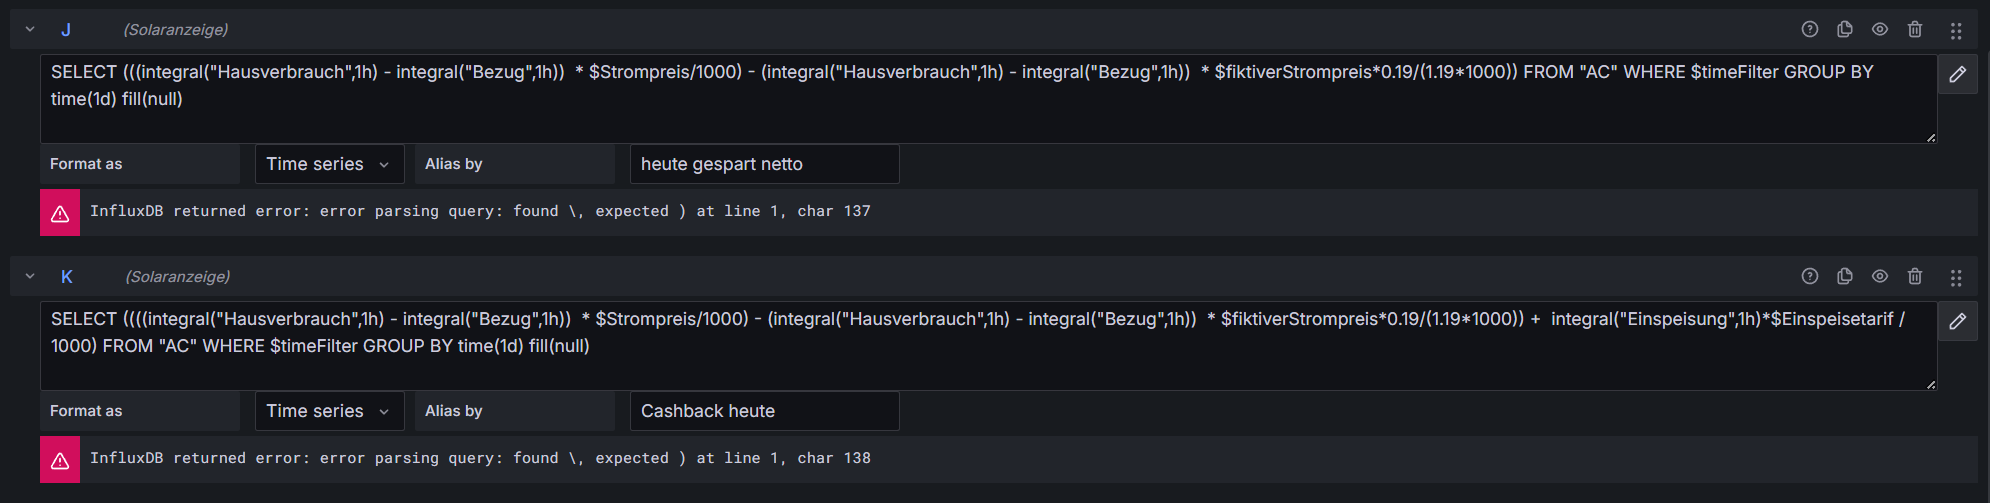Collapse query K row
Screen dimensions: 1990x503
coord(30,276)
